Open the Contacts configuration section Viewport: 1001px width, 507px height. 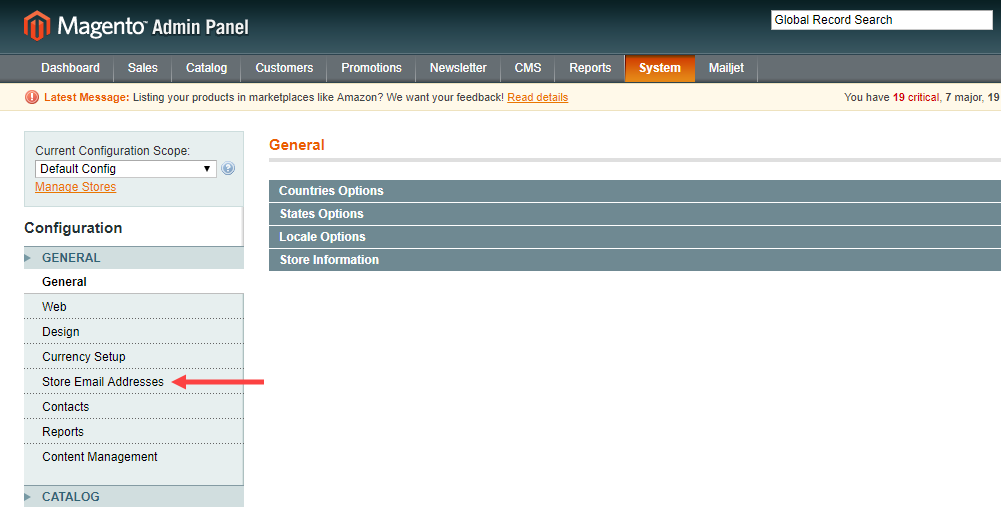tap(134, 406)
